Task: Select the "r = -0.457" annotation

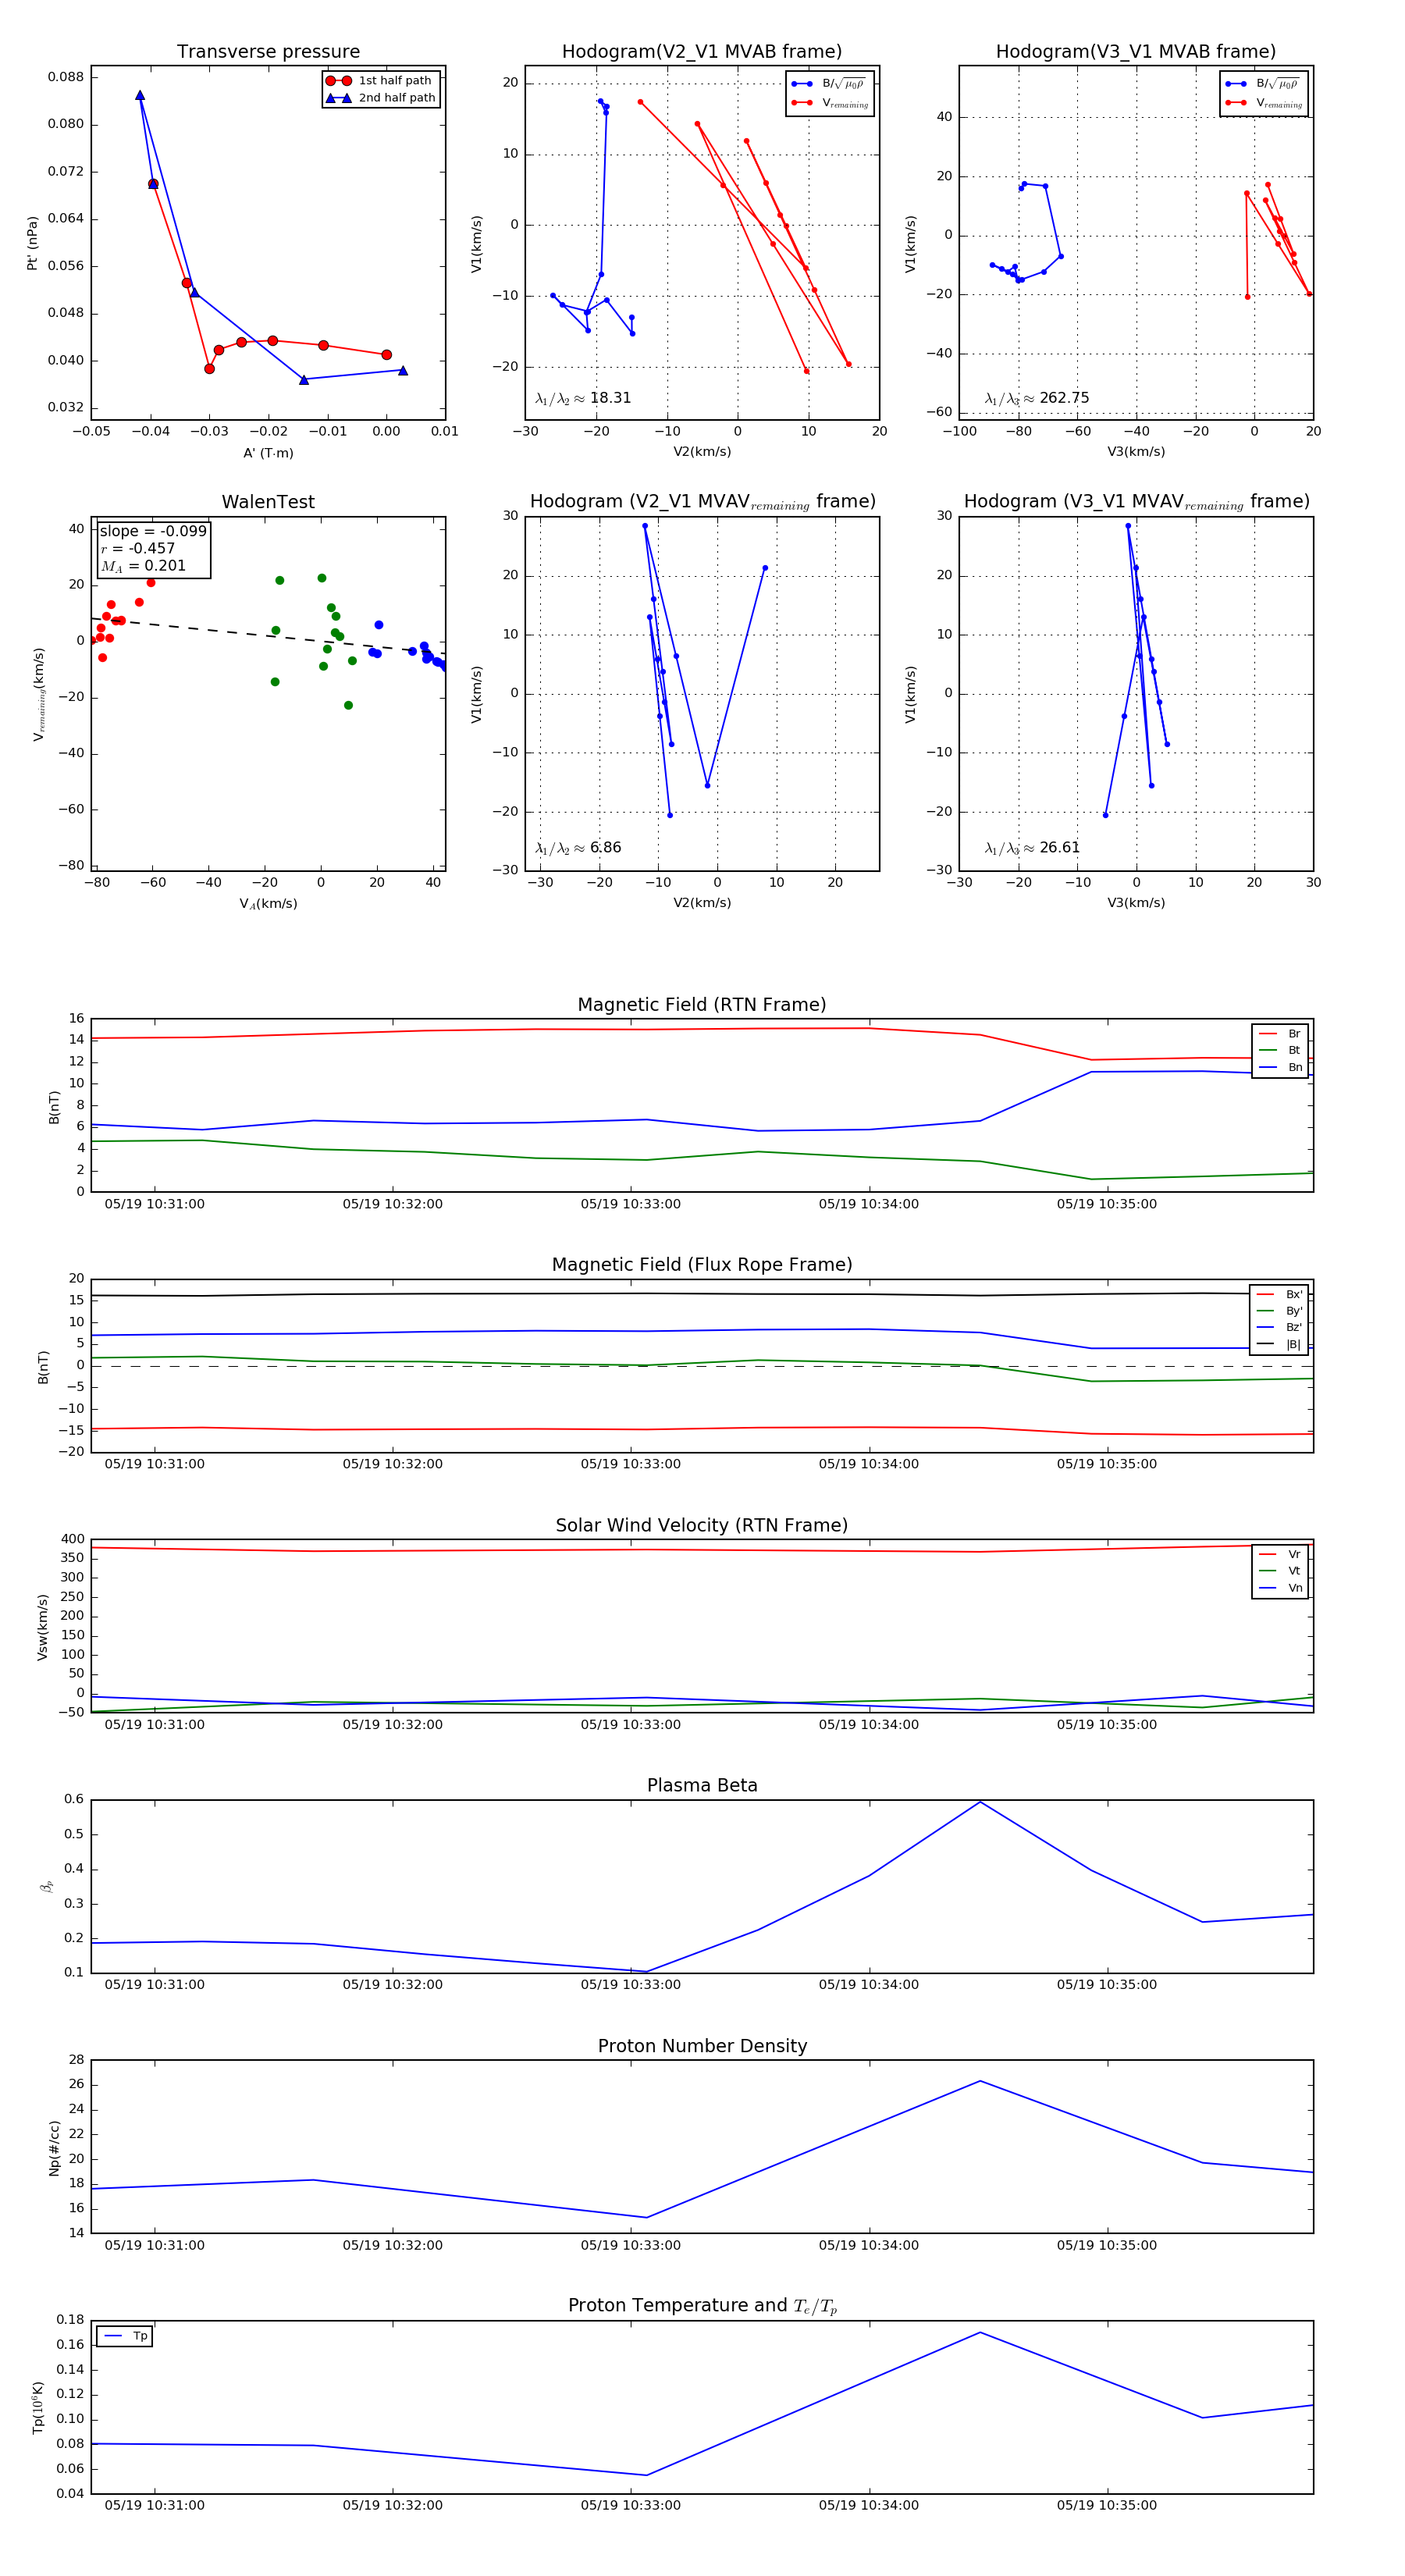Action: coord(137,549)
